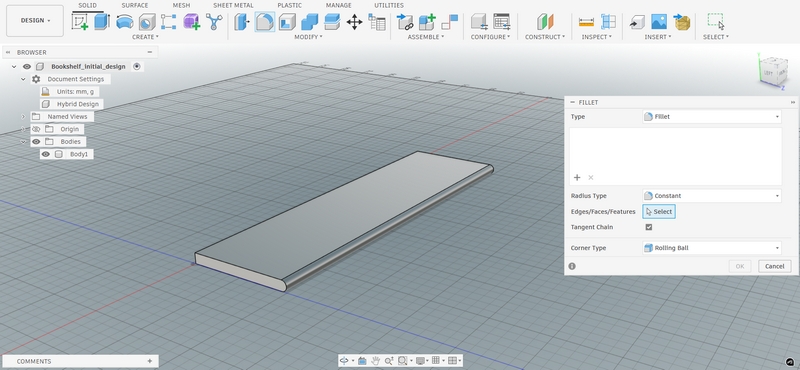Uncheck the Tangent Chain checkbox
Viewport: 800px width, 370px height.
[x=648, y=227]
